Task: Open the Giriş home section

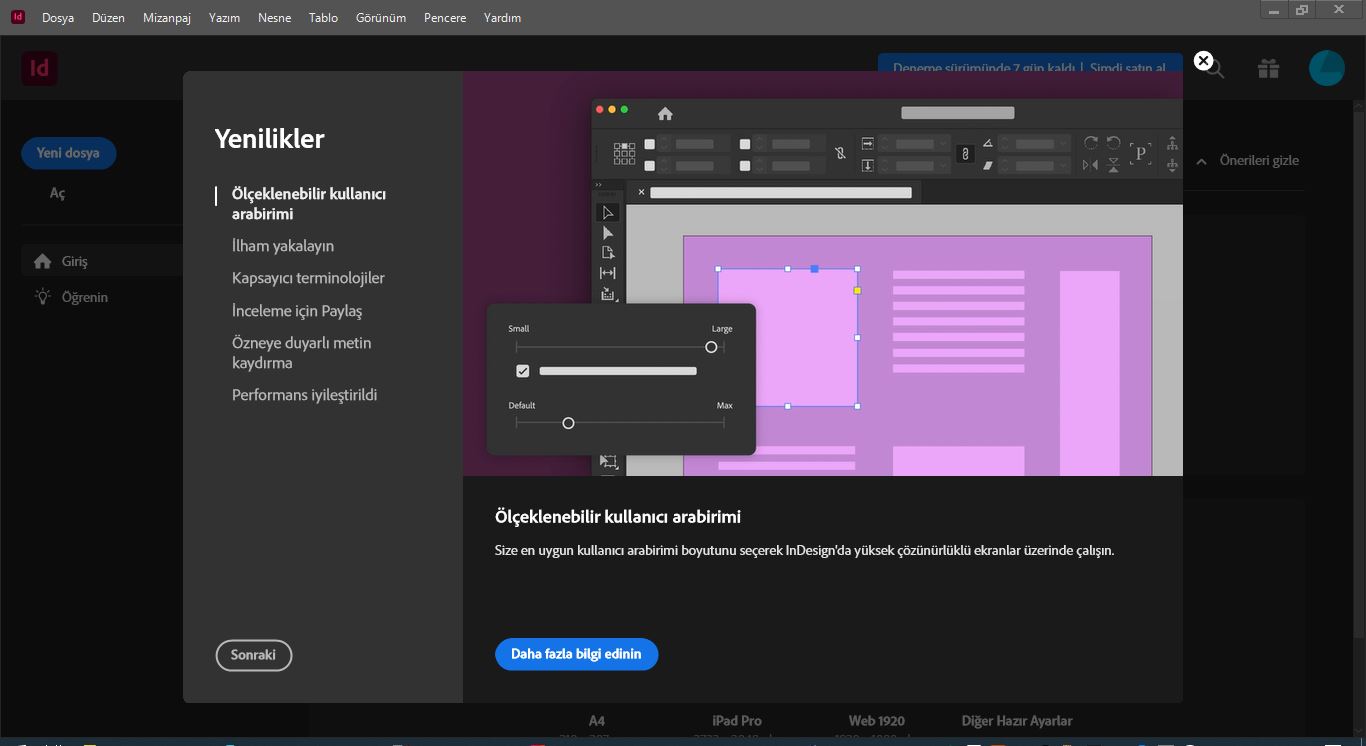Action: click(100, 261)
